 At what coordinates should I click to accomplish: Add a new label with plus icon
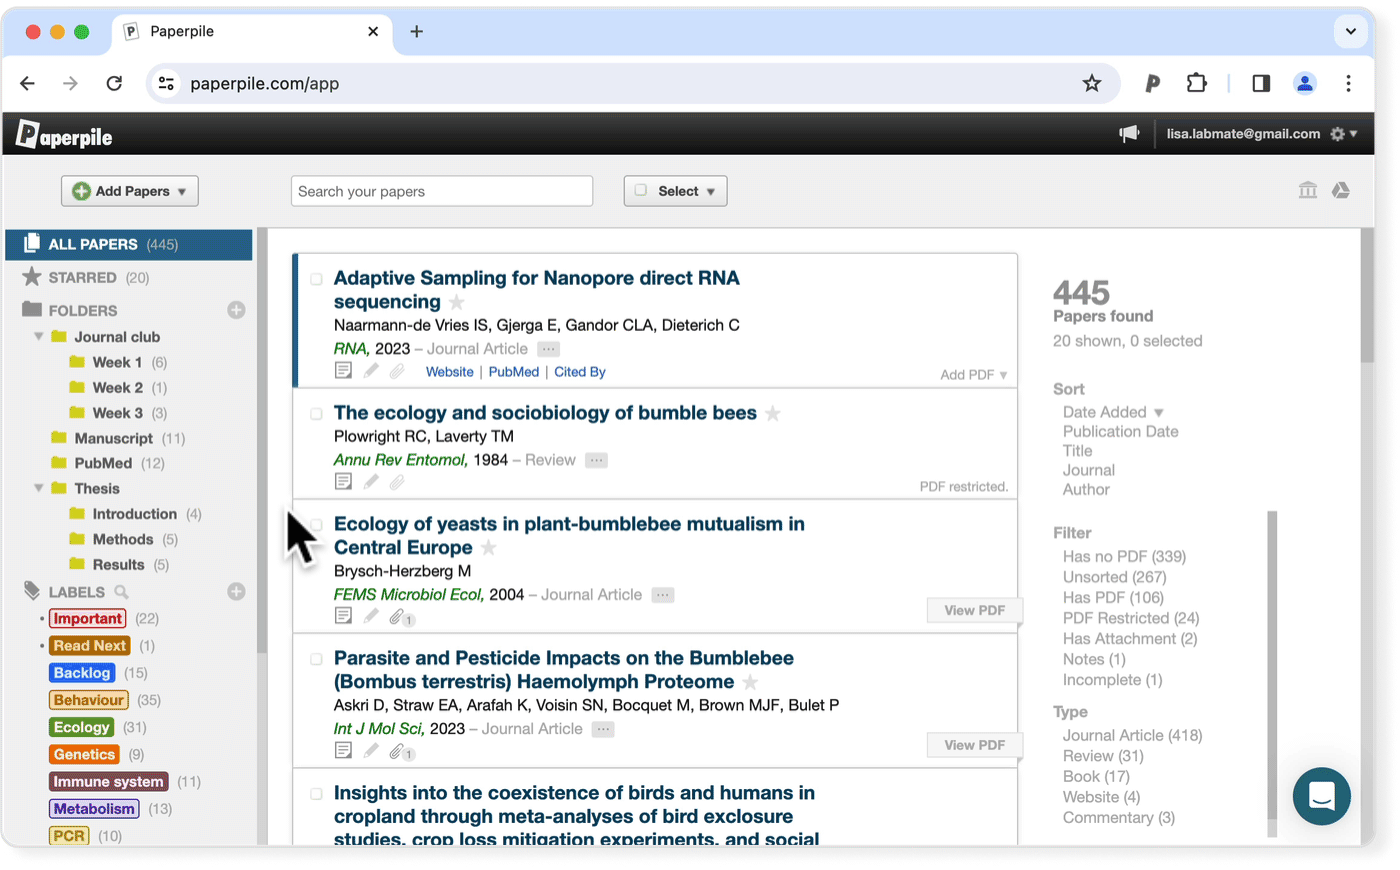(236, 592)
